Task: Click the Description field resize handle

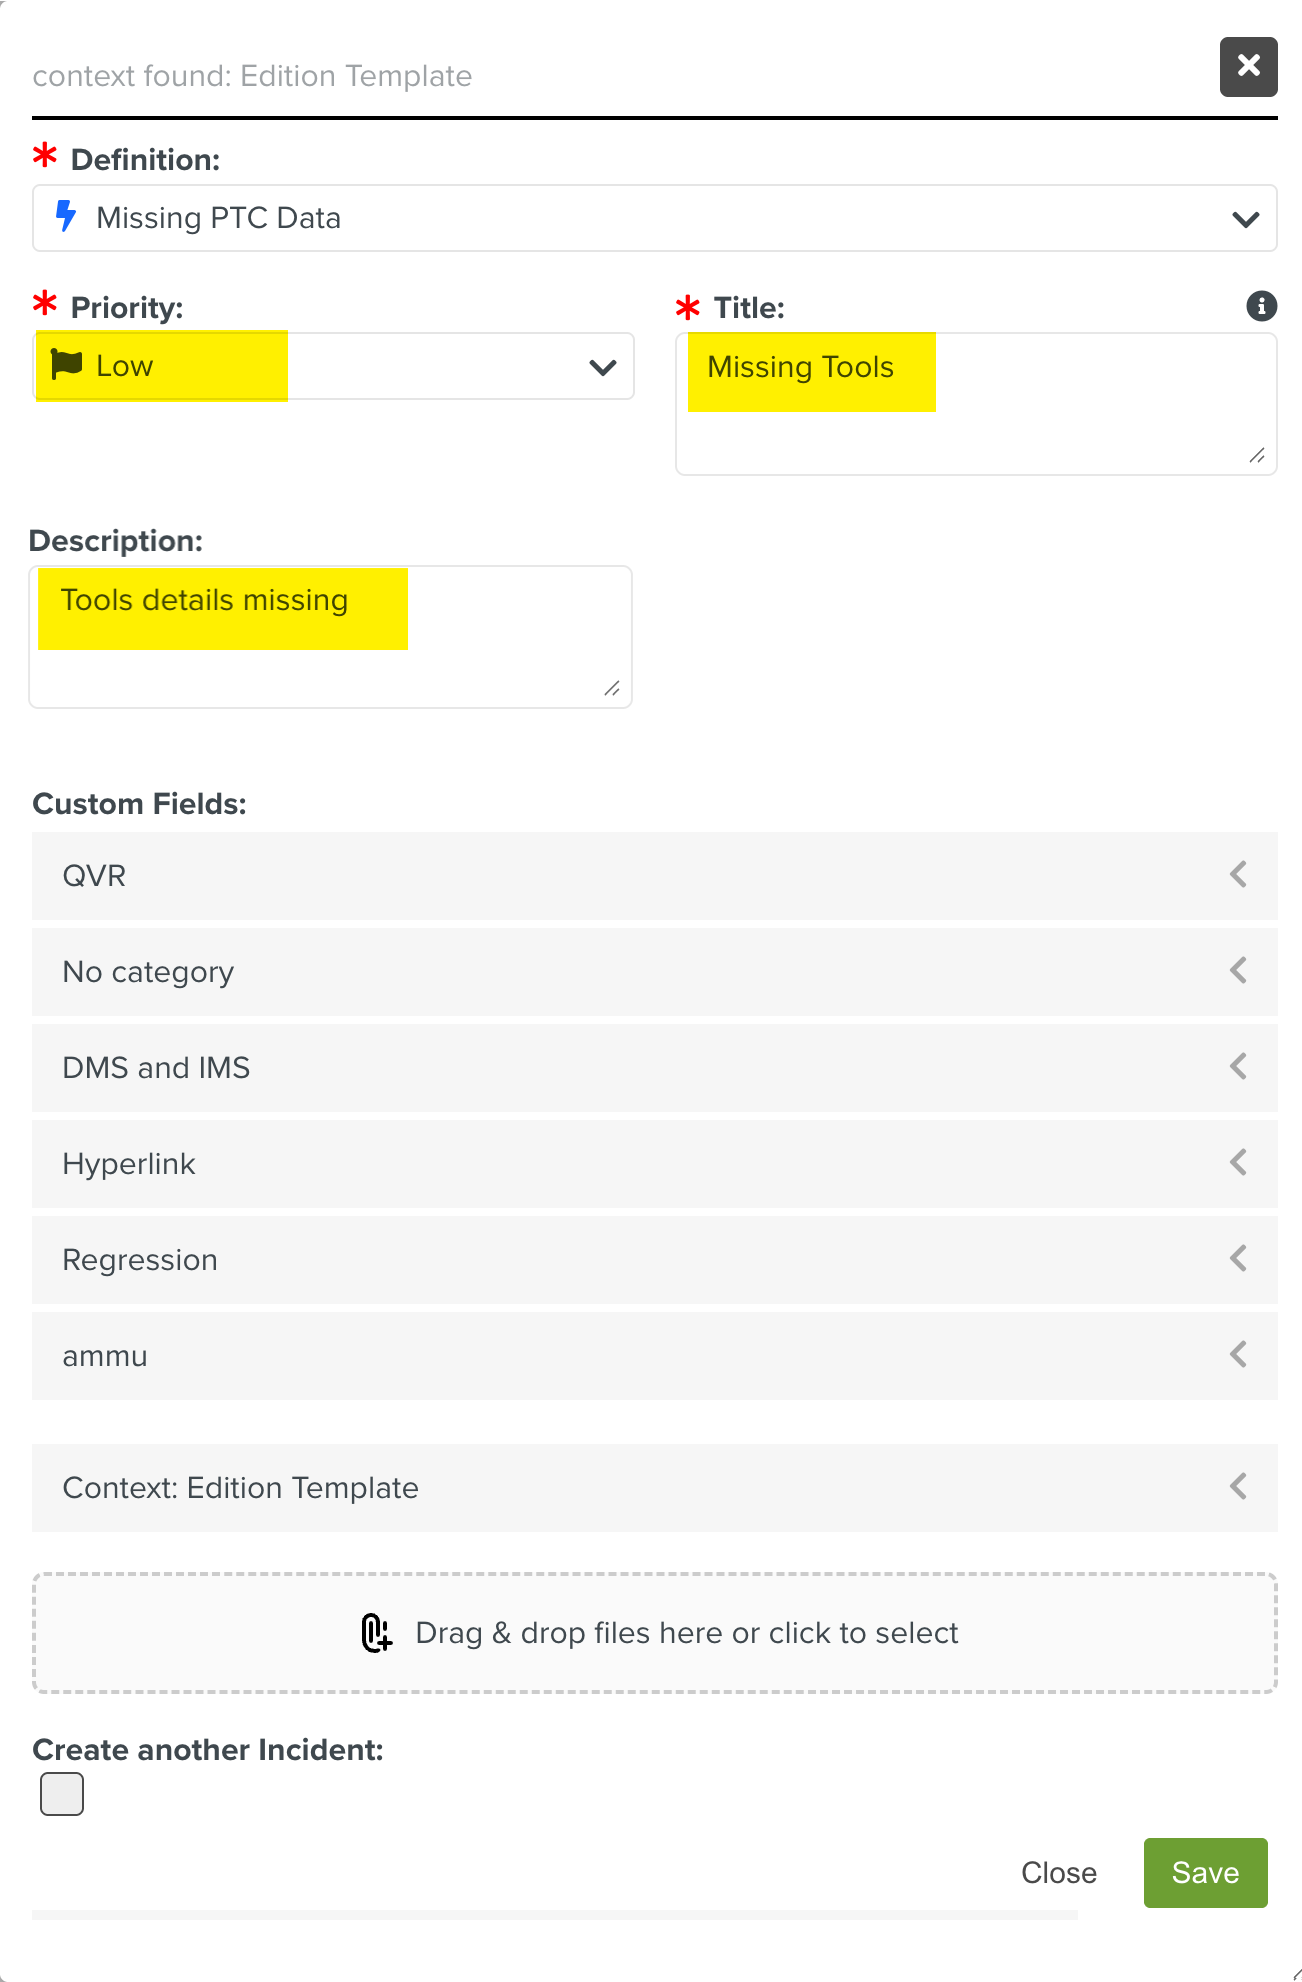Action: tap(612, 688)
